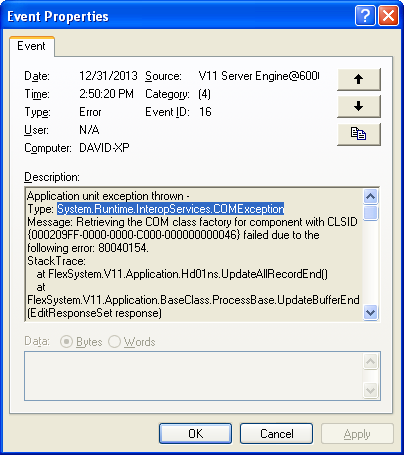
Task: Copy event details to clipboard
Action: pos(359,134)
